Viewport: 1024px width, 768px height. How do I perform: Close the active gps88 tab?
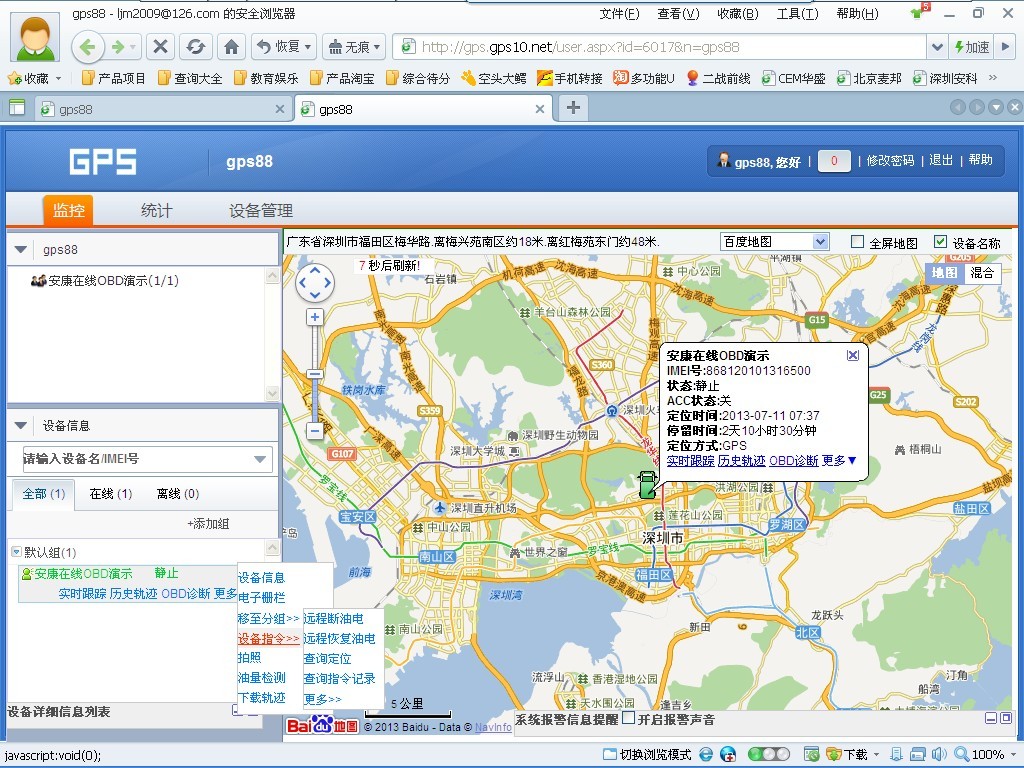click(539, 109)
